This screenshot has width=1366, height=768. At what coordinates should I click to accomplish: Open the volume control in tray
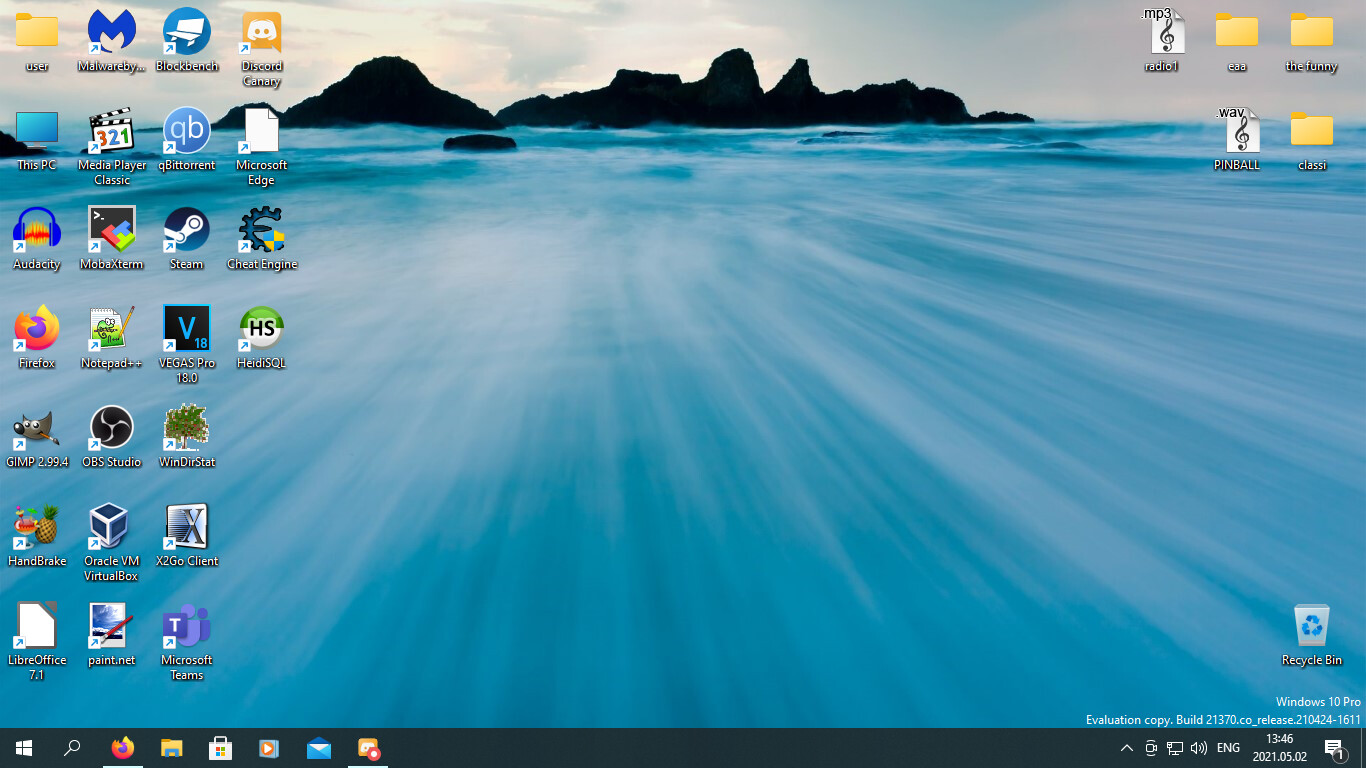(x=1199, y=748)
